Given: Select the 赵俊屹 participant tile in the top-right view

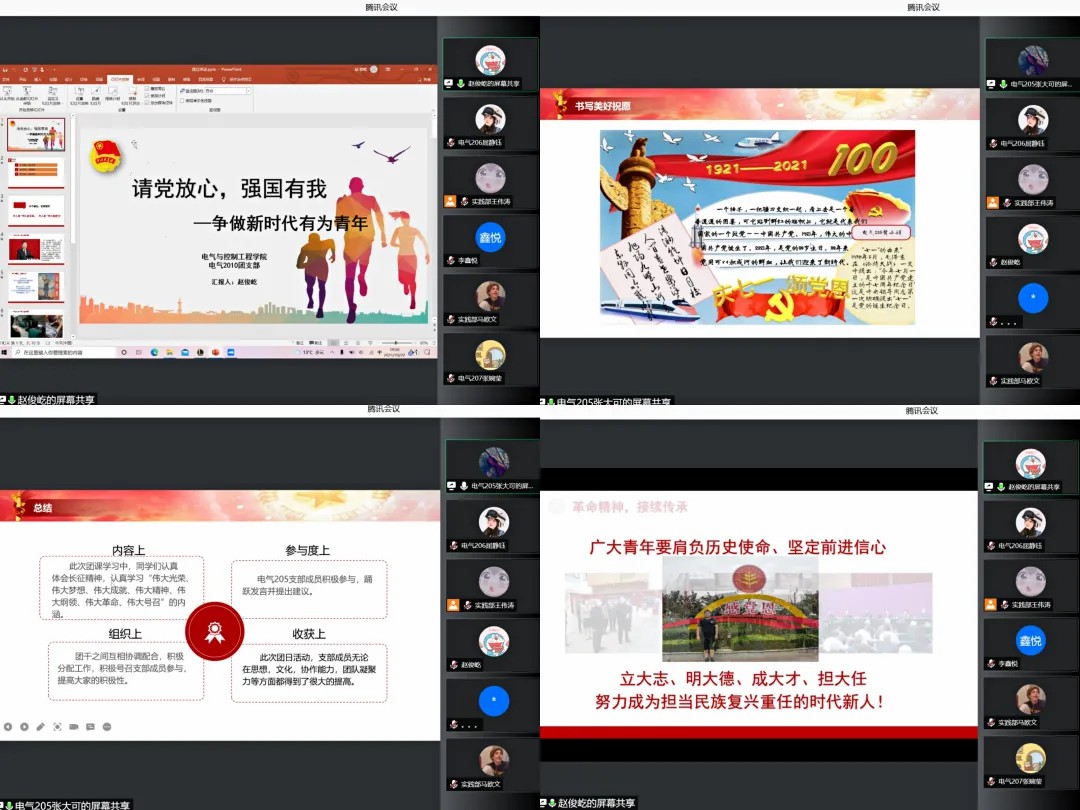Looking at the screenshot, I should 1033,243.
